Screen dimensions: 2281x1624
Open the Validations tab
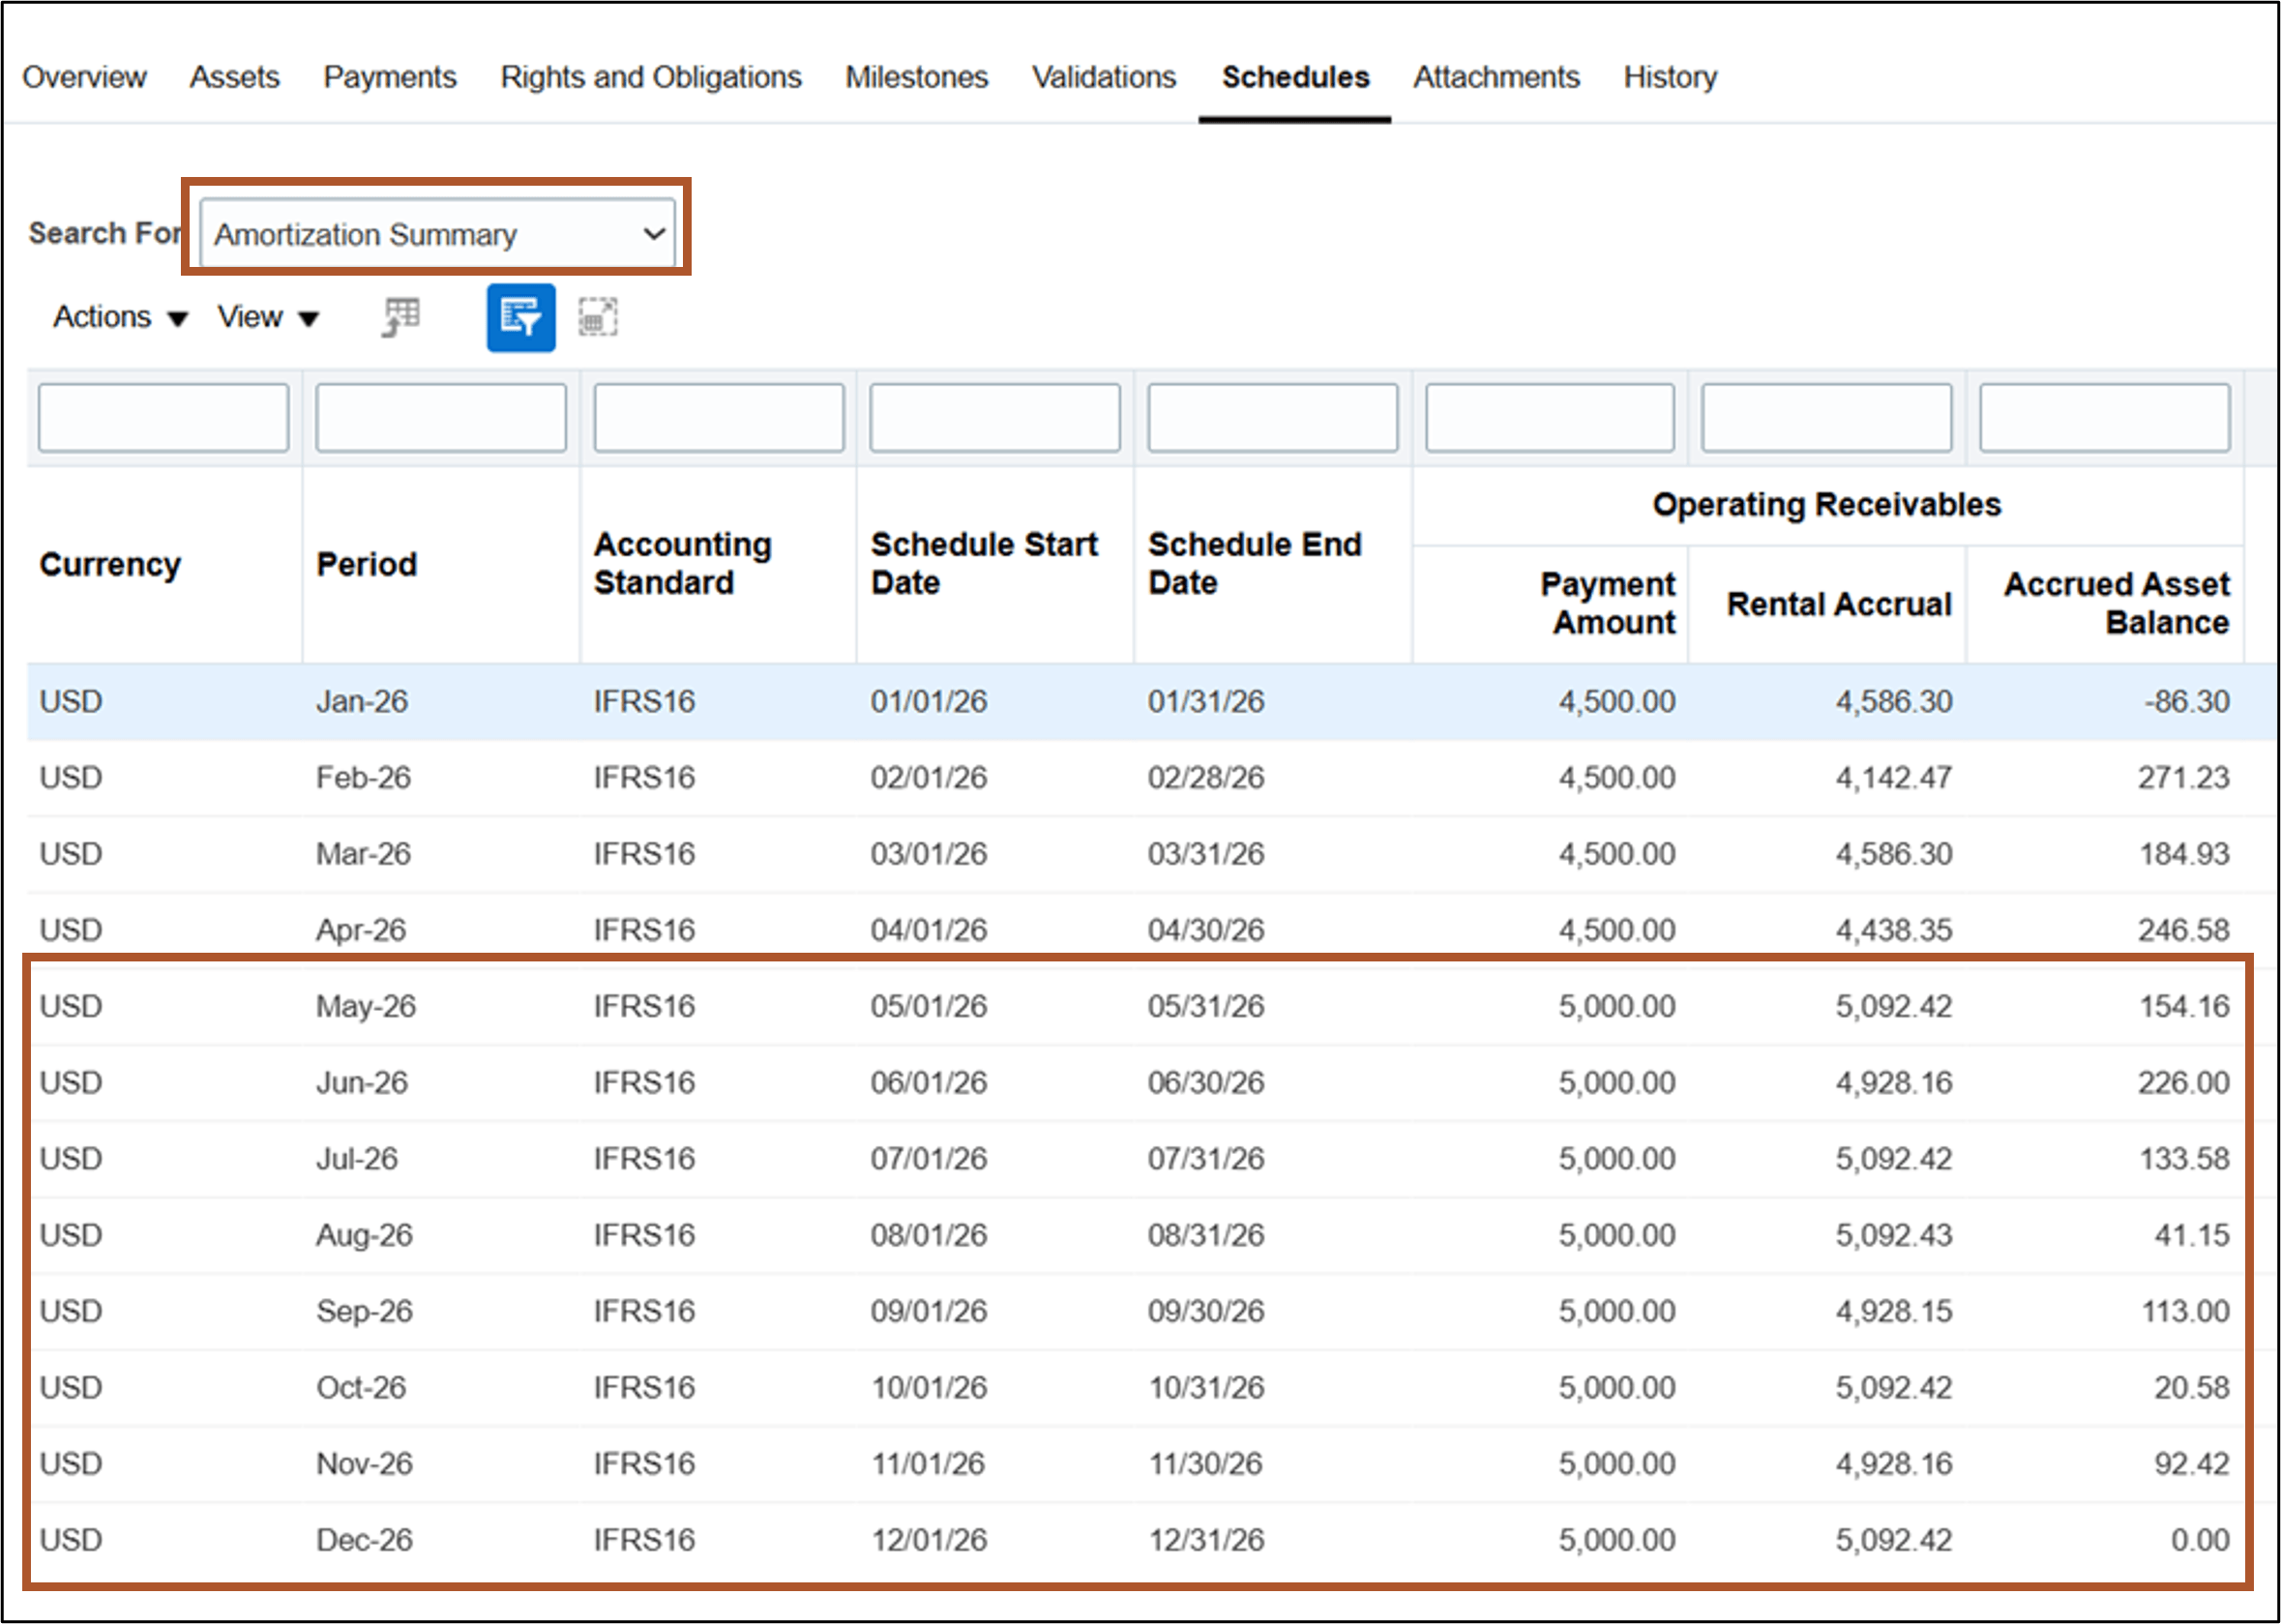pos(1104,77)
